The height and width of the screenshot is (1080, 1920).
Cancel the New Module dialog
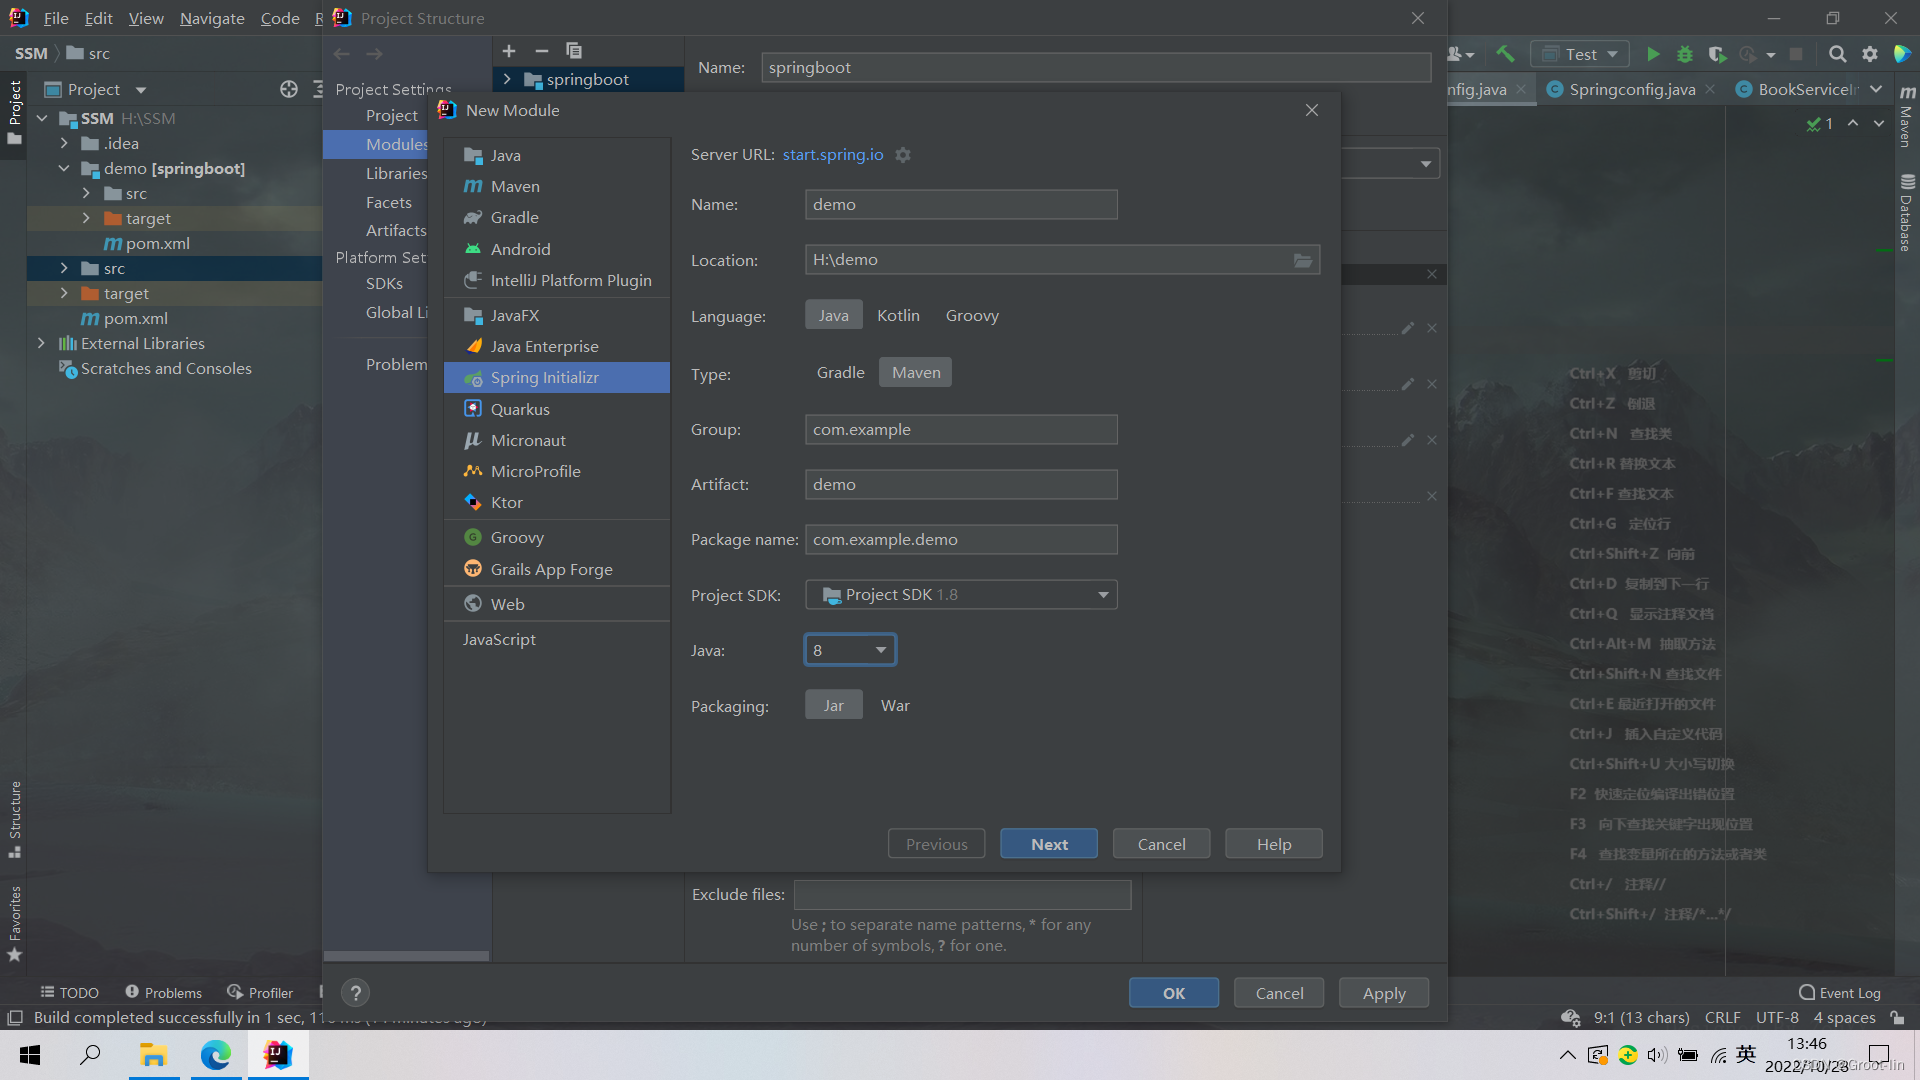[x=1161, y=844]
